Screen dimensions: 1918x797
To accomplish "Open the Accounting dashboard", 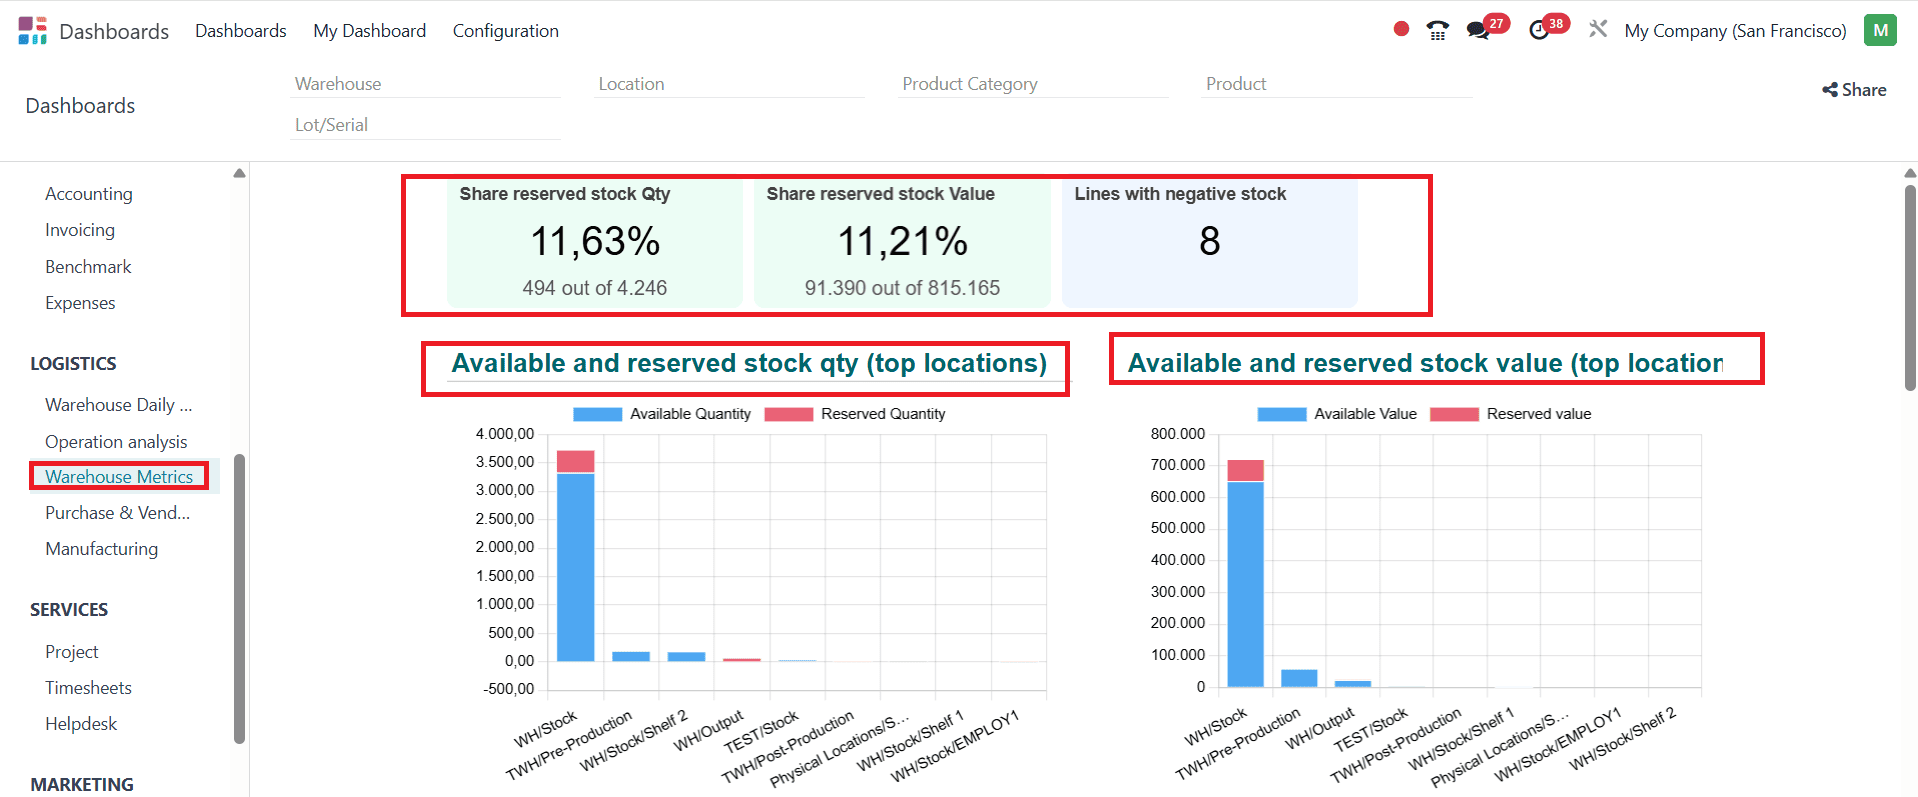I will [x=89, y=194].
